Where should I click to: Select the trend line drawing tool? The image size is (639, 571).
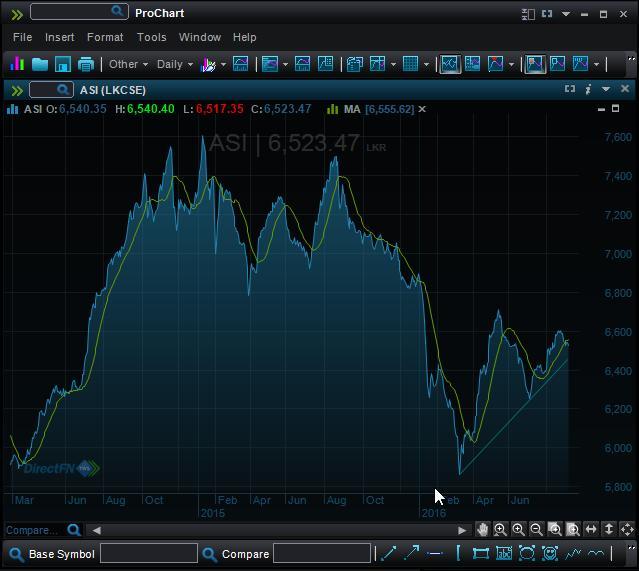point(388,553)
